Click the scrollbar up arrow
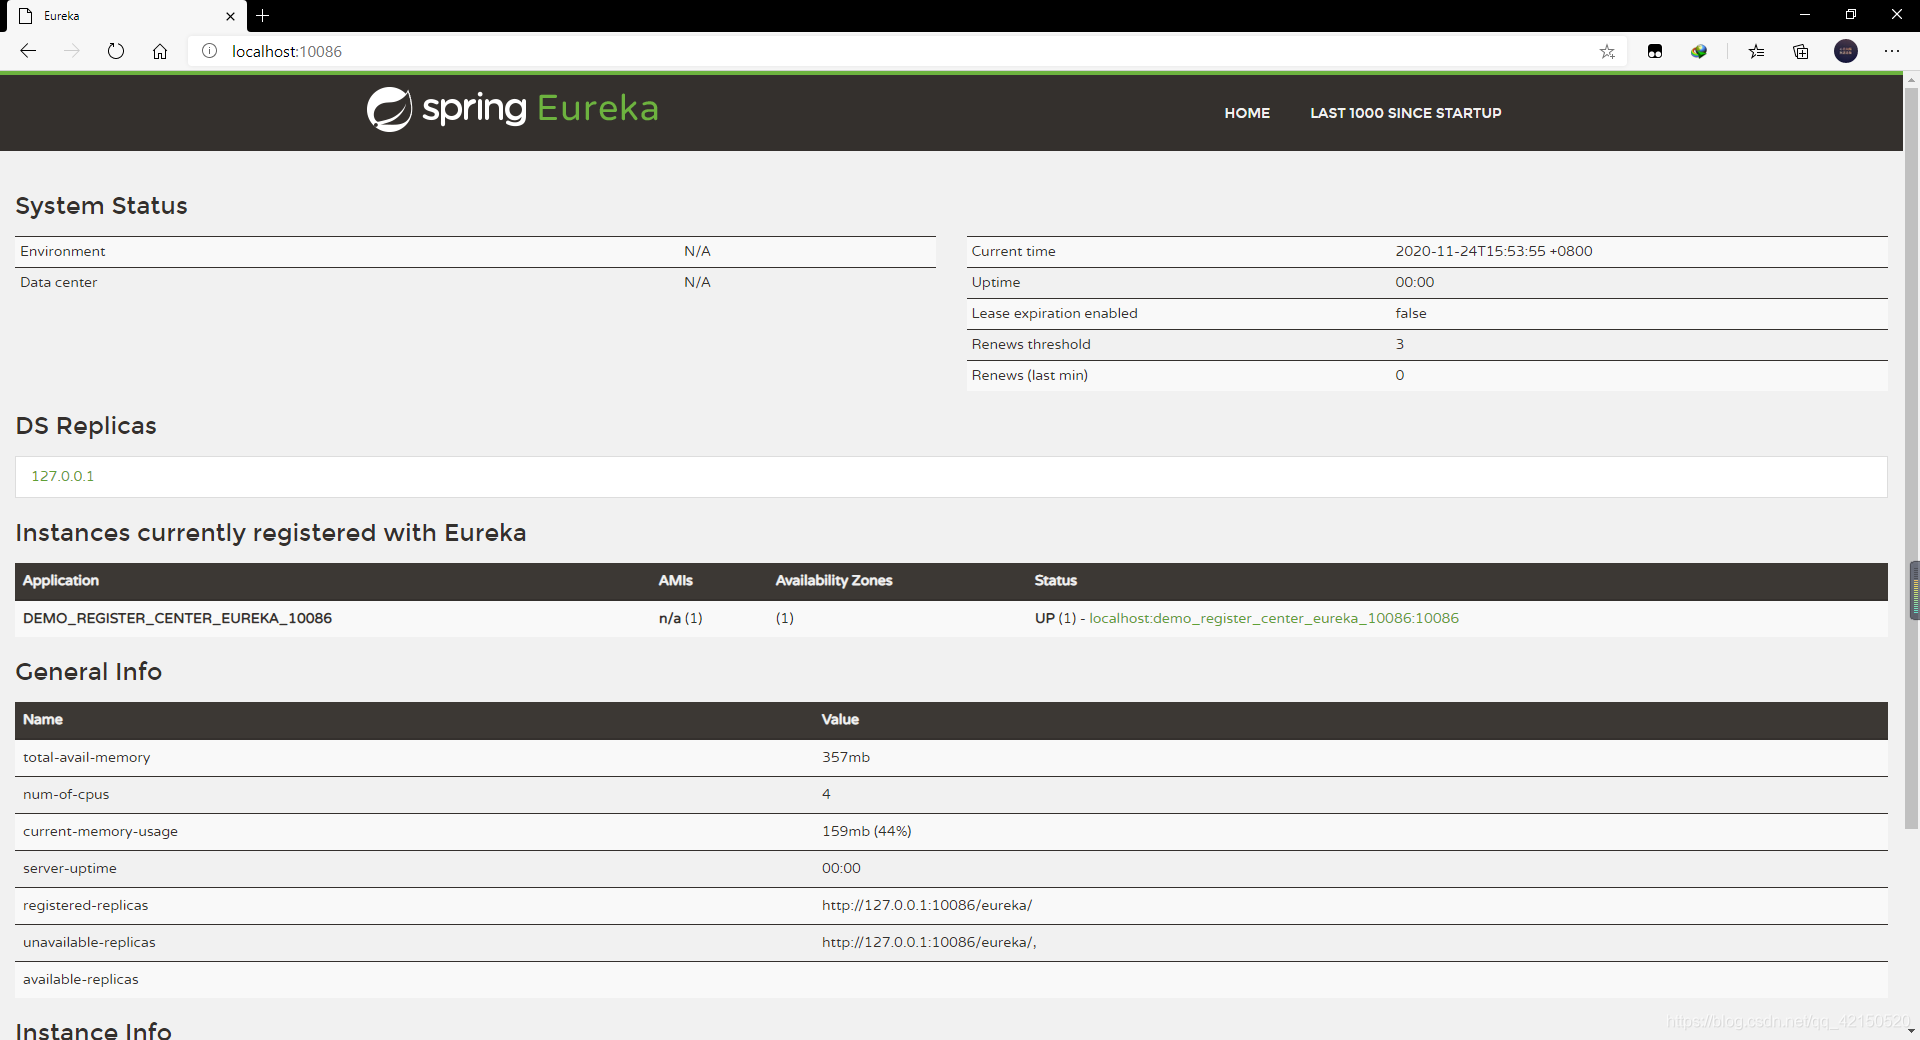The width and height of the screenshot is (1920, 1040). click(1912, 80)
